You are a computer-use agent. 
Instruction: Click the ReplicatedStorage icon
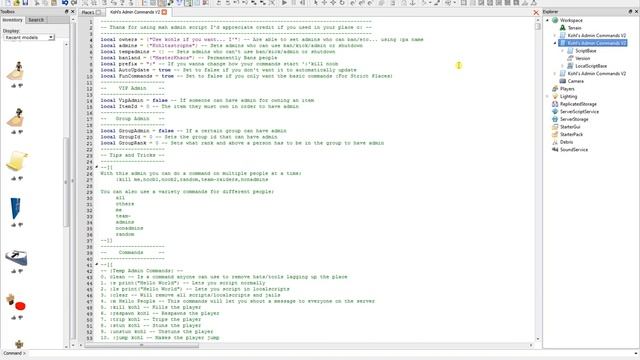(x=555, y=104)
